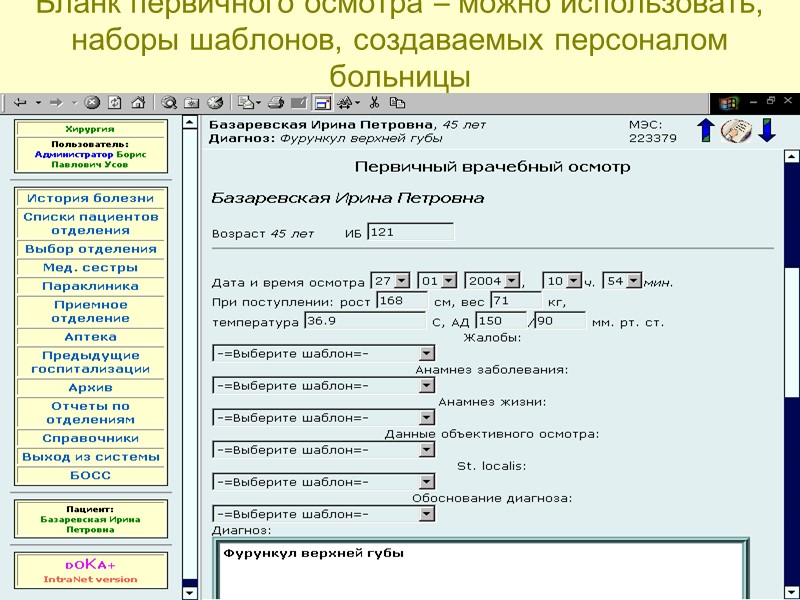Click the left panel scrollbar down arrow

click(x=190, y=593)
